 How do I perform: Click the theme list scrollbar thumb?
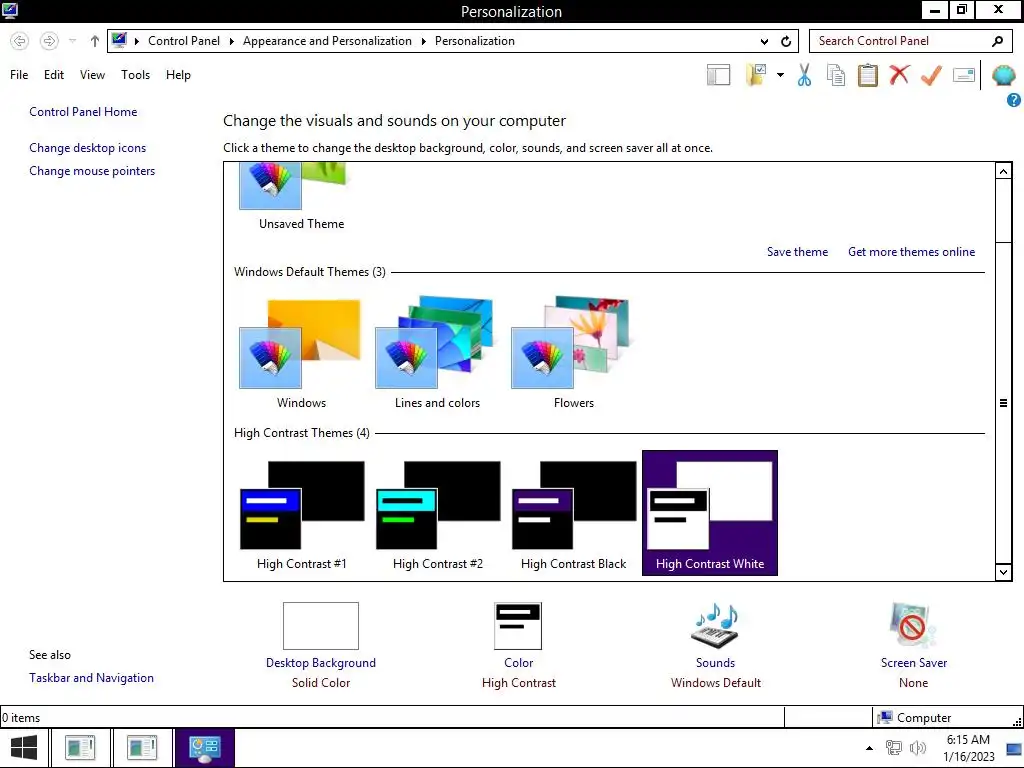pos(1003,403)
